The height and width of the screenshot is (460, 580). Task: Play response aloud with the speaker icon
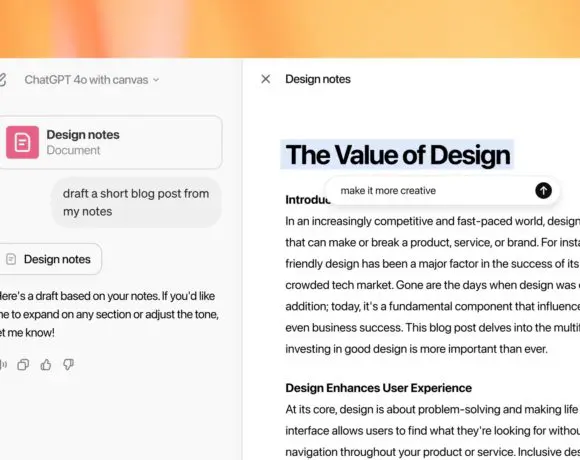(3, 365)
